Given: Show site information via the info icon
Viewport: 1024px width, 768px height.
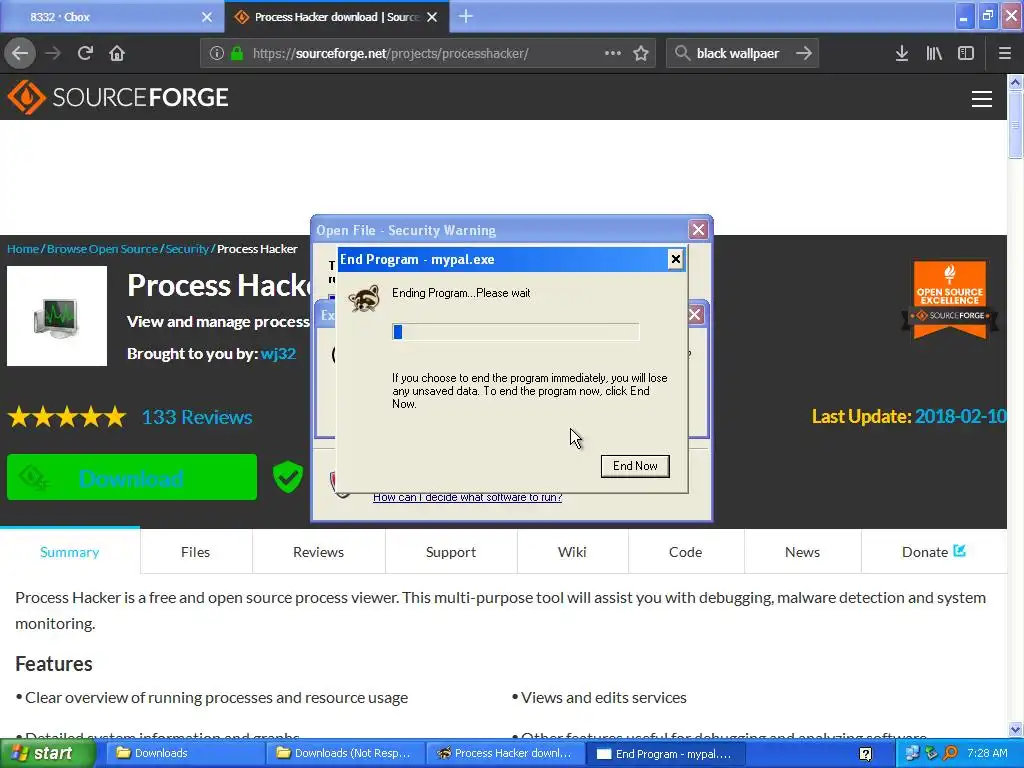Looking at the screenshot, I should tap(217, 53).
